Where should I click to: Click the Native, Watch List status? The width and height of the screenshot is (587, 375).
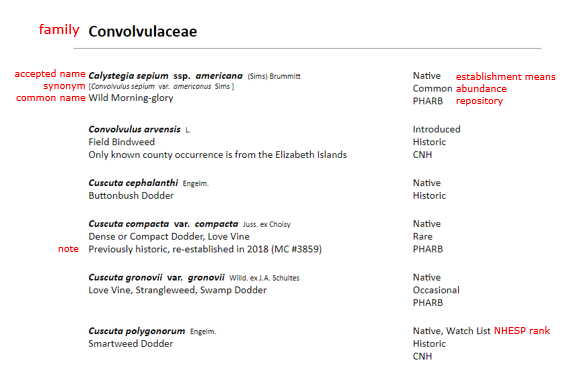tap(451, 331)
